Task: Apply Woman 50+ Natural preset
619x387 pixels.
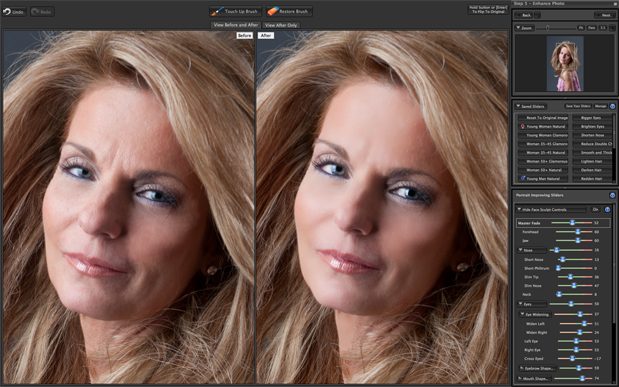Action: 543,170
